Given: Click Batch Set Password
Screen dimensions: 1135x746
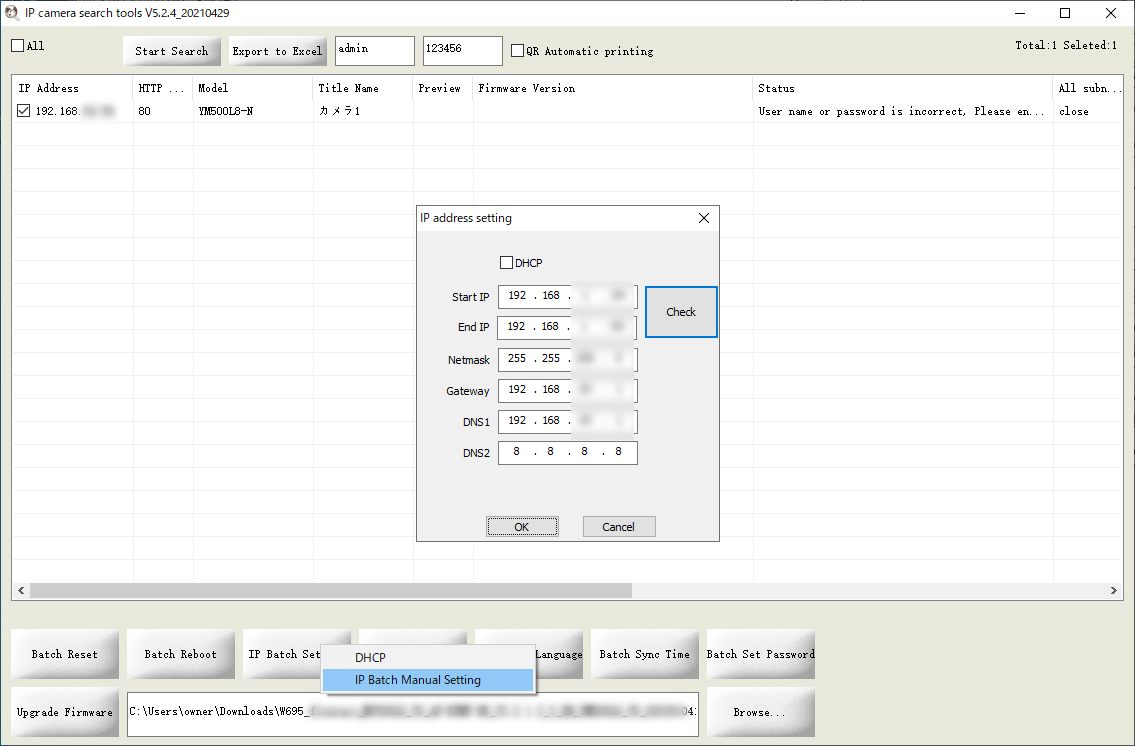Looking at the screenshot, I should click(761, 654).
